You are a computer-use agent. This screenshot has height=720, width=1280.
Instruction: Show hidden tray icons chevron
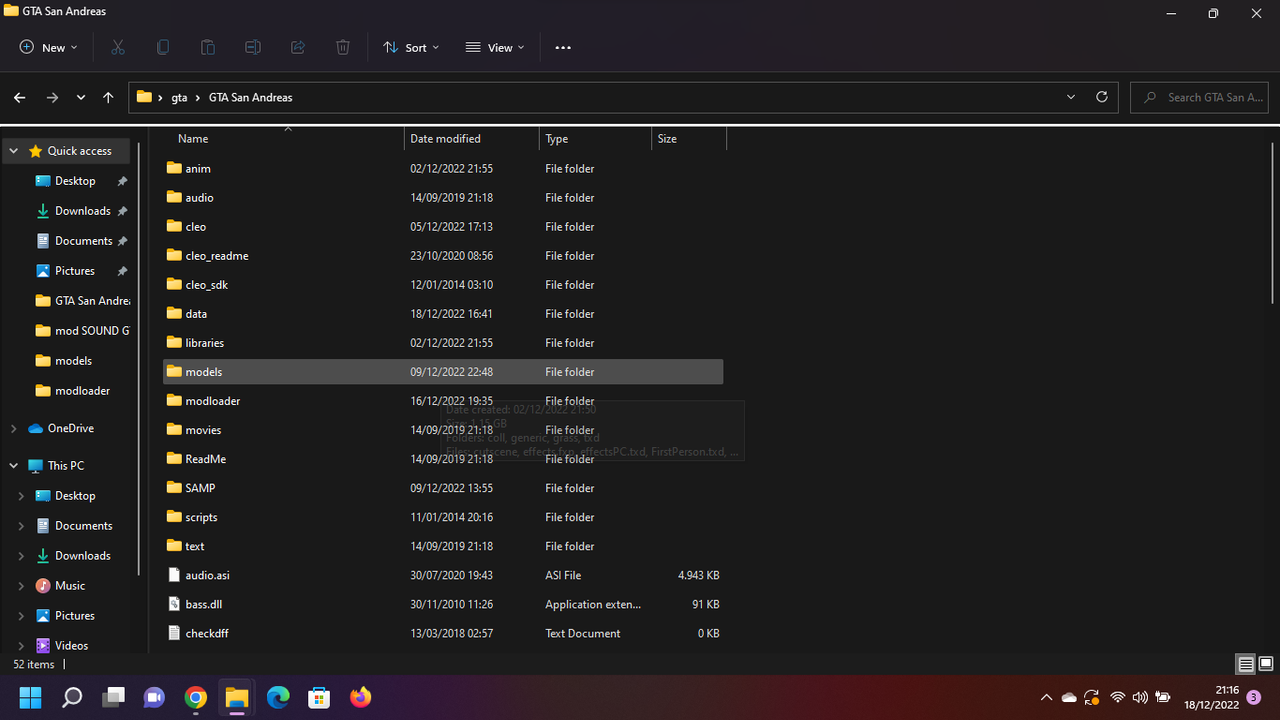coord(1046,697)
